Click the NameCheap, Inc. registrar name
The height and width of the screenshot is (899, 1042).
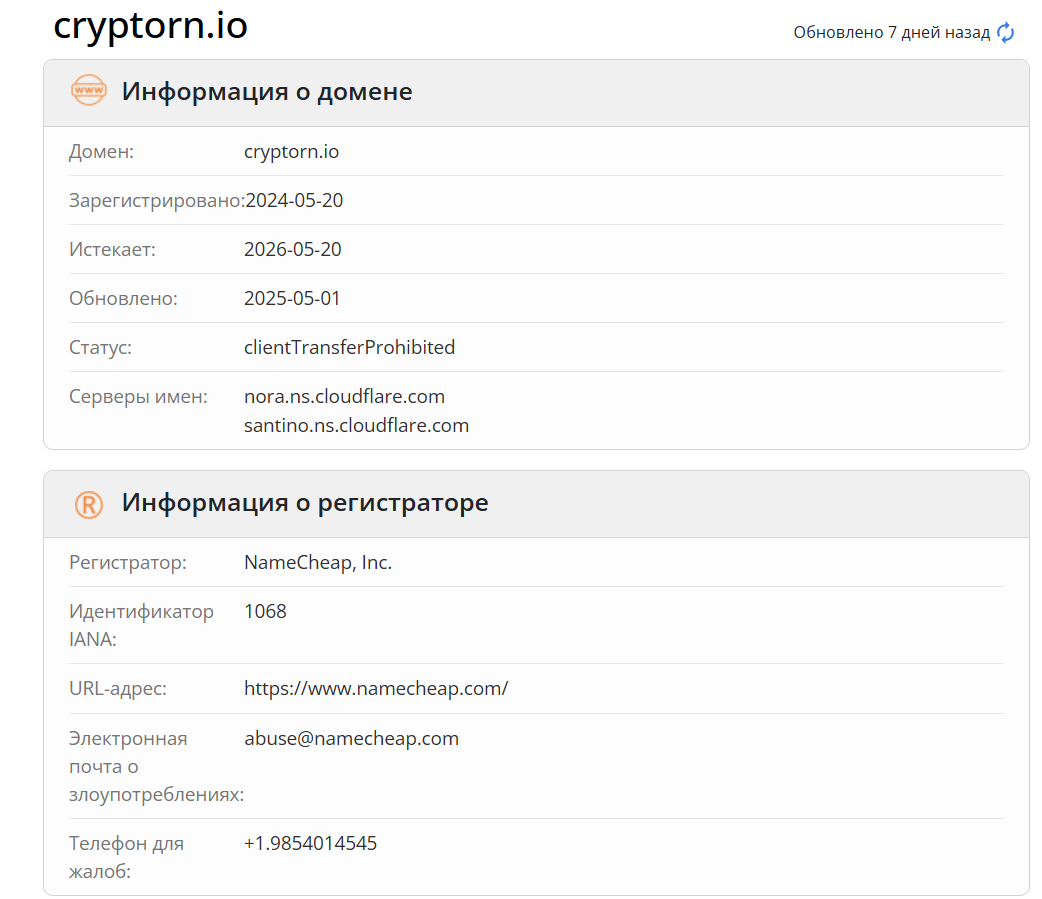[318, 563]
